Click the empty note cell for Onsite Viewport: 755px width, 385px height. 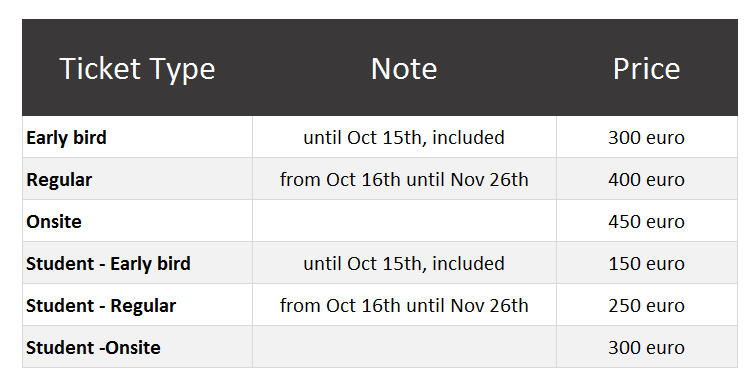tap(404, 221)
